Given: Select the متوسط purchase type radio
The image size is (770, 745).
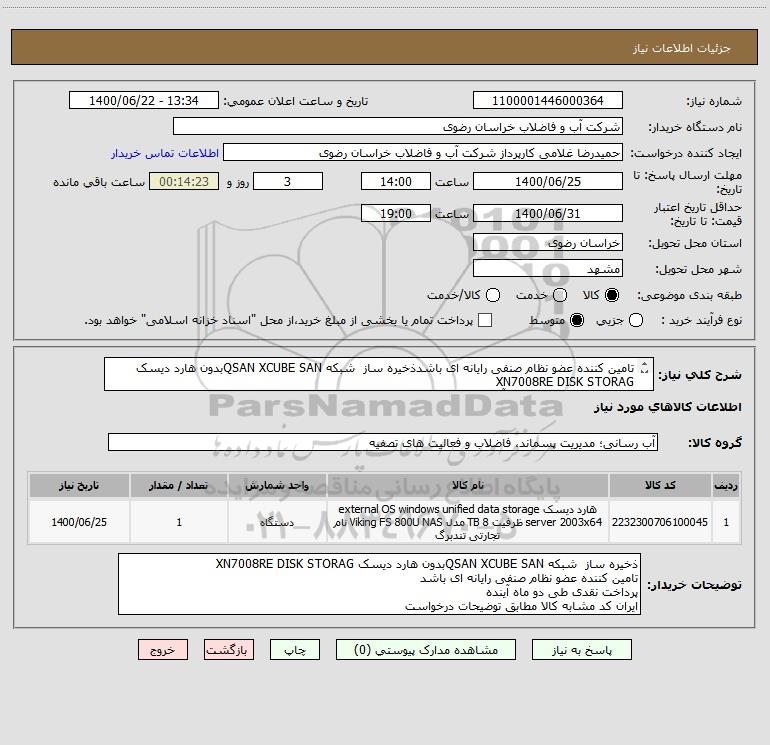Looking at the screenshot, I should (577, 320).
